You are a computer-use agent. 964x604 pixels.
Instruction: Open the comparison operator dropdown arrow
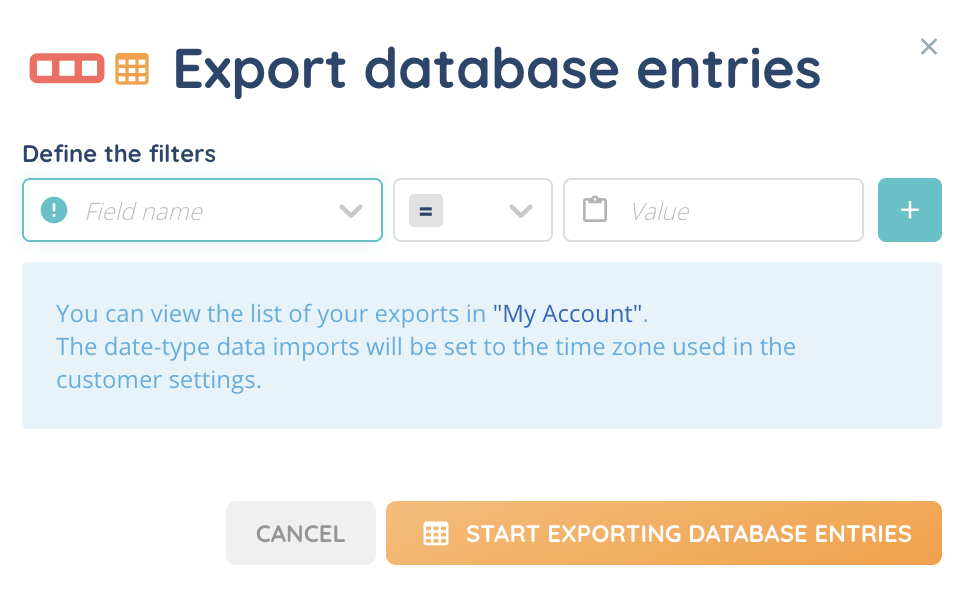pos(520,211)
